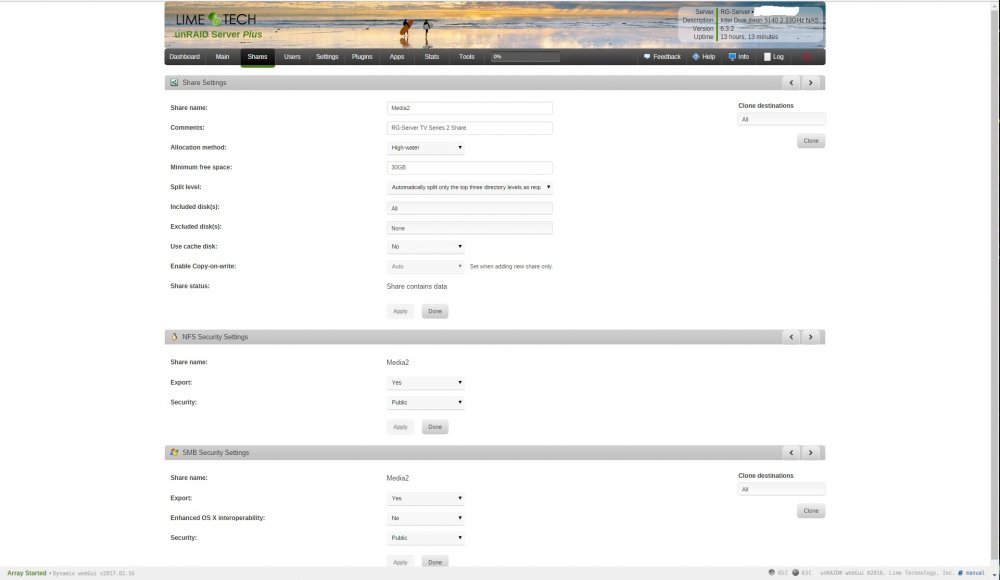
Task: Click the Help diamond icon
Action: tap(696, 57)
